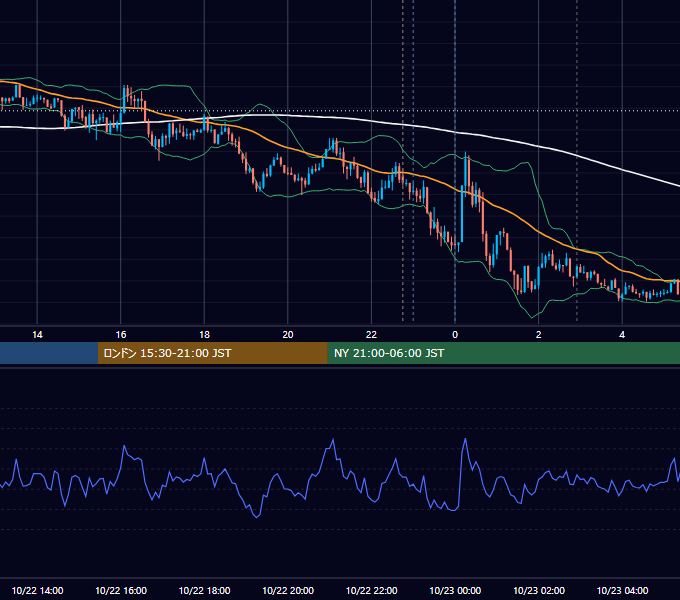Click the hour label 14 on time axis

click(x=37, y=335)
